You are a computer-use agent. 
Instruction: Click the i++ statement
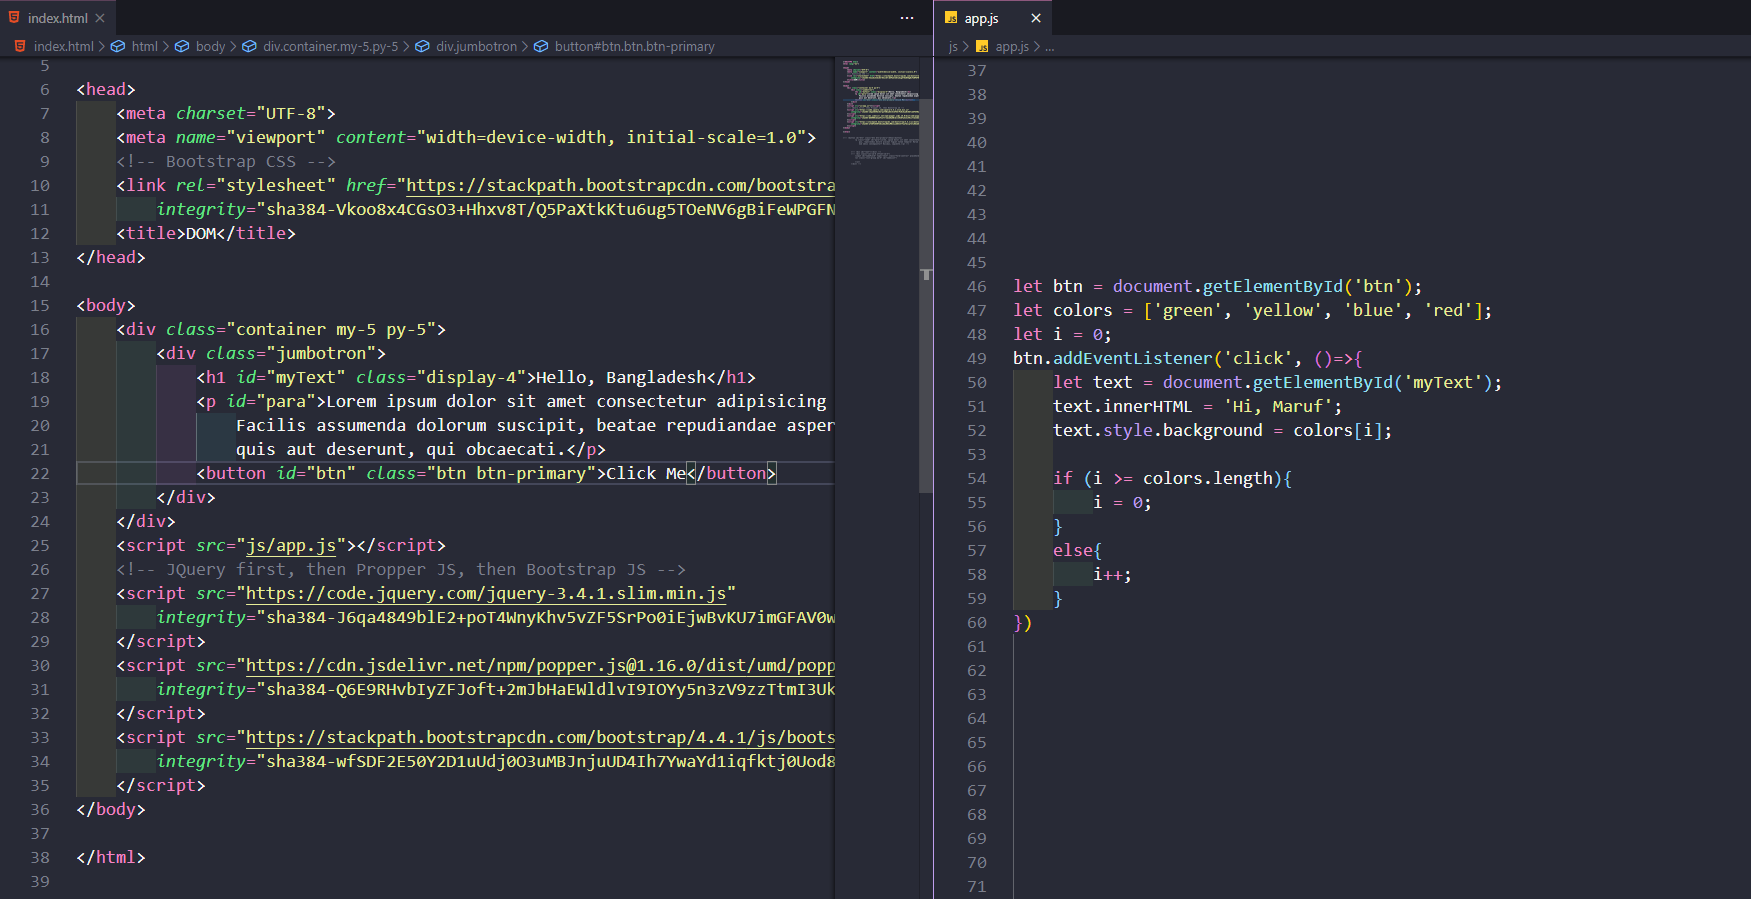1112,574
